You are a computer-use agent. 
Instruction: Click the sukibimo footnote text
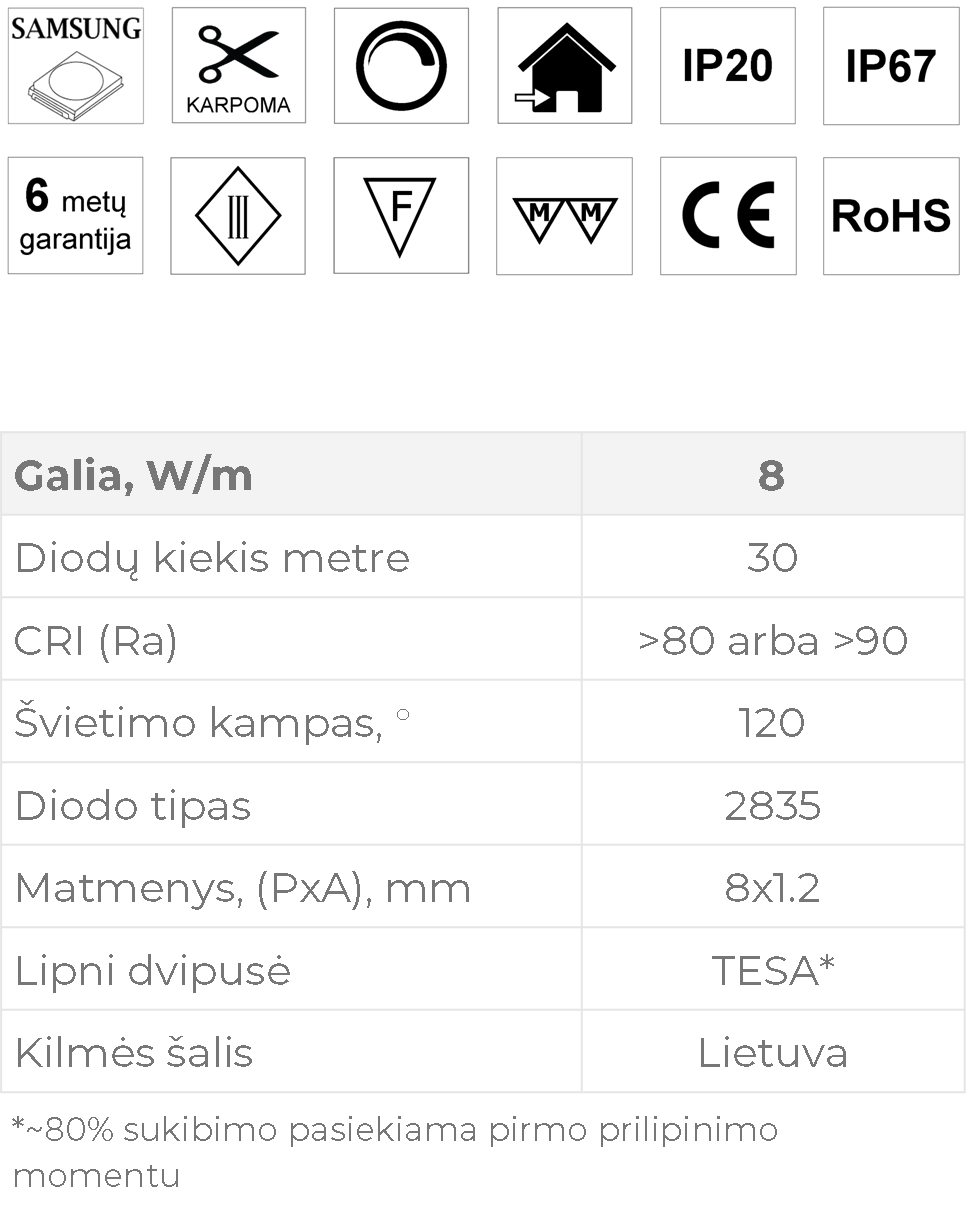pyautogui.click(x=395, y=1152)
